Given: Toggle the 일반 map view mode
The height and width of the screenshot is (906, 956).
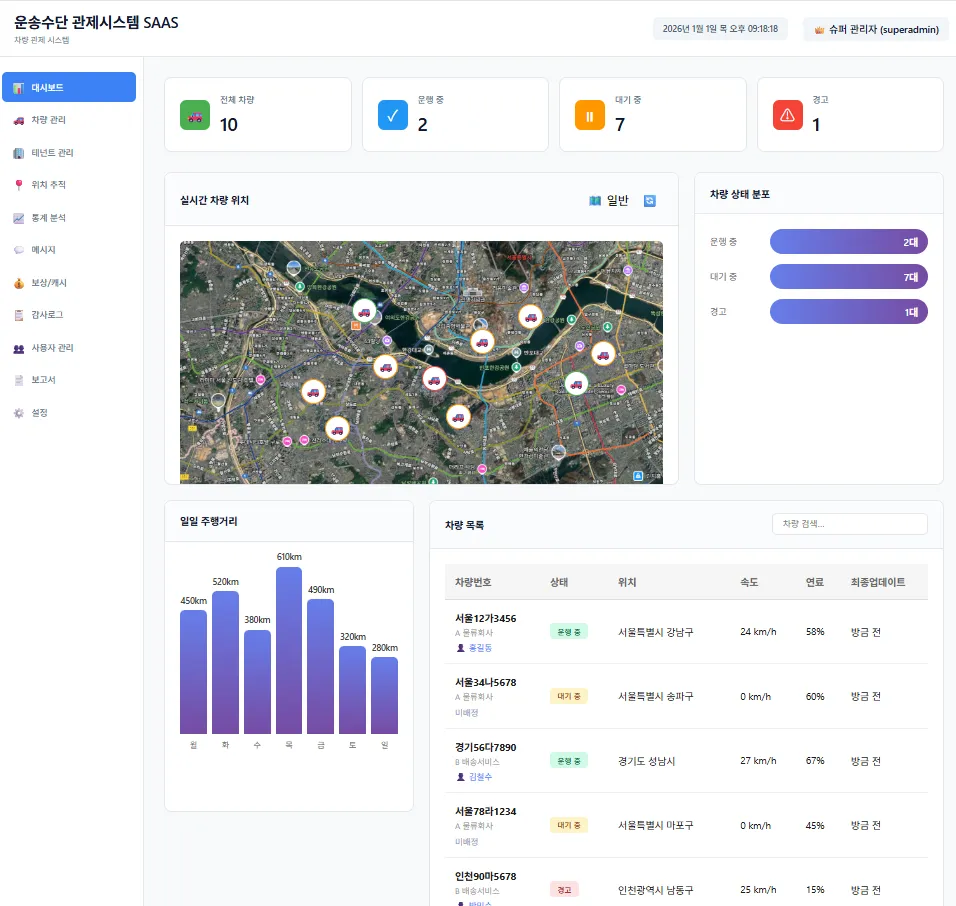Looking at the screenshot, I should pos(609,201).
